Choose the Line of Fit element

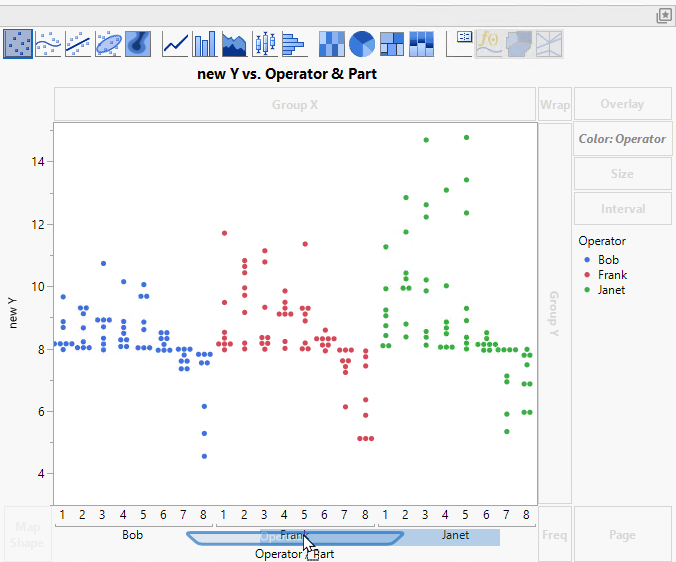tap(79, 44)
